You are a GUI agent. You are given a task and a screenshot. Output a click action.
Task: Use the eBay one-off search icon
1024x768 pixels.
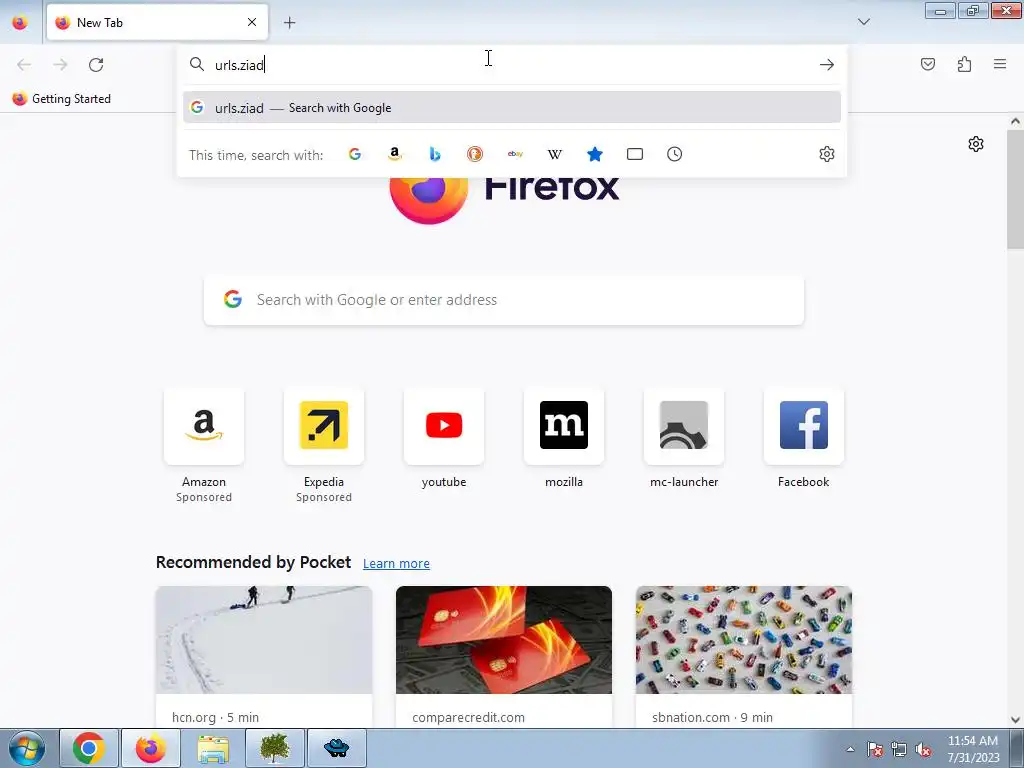[515, 154]
